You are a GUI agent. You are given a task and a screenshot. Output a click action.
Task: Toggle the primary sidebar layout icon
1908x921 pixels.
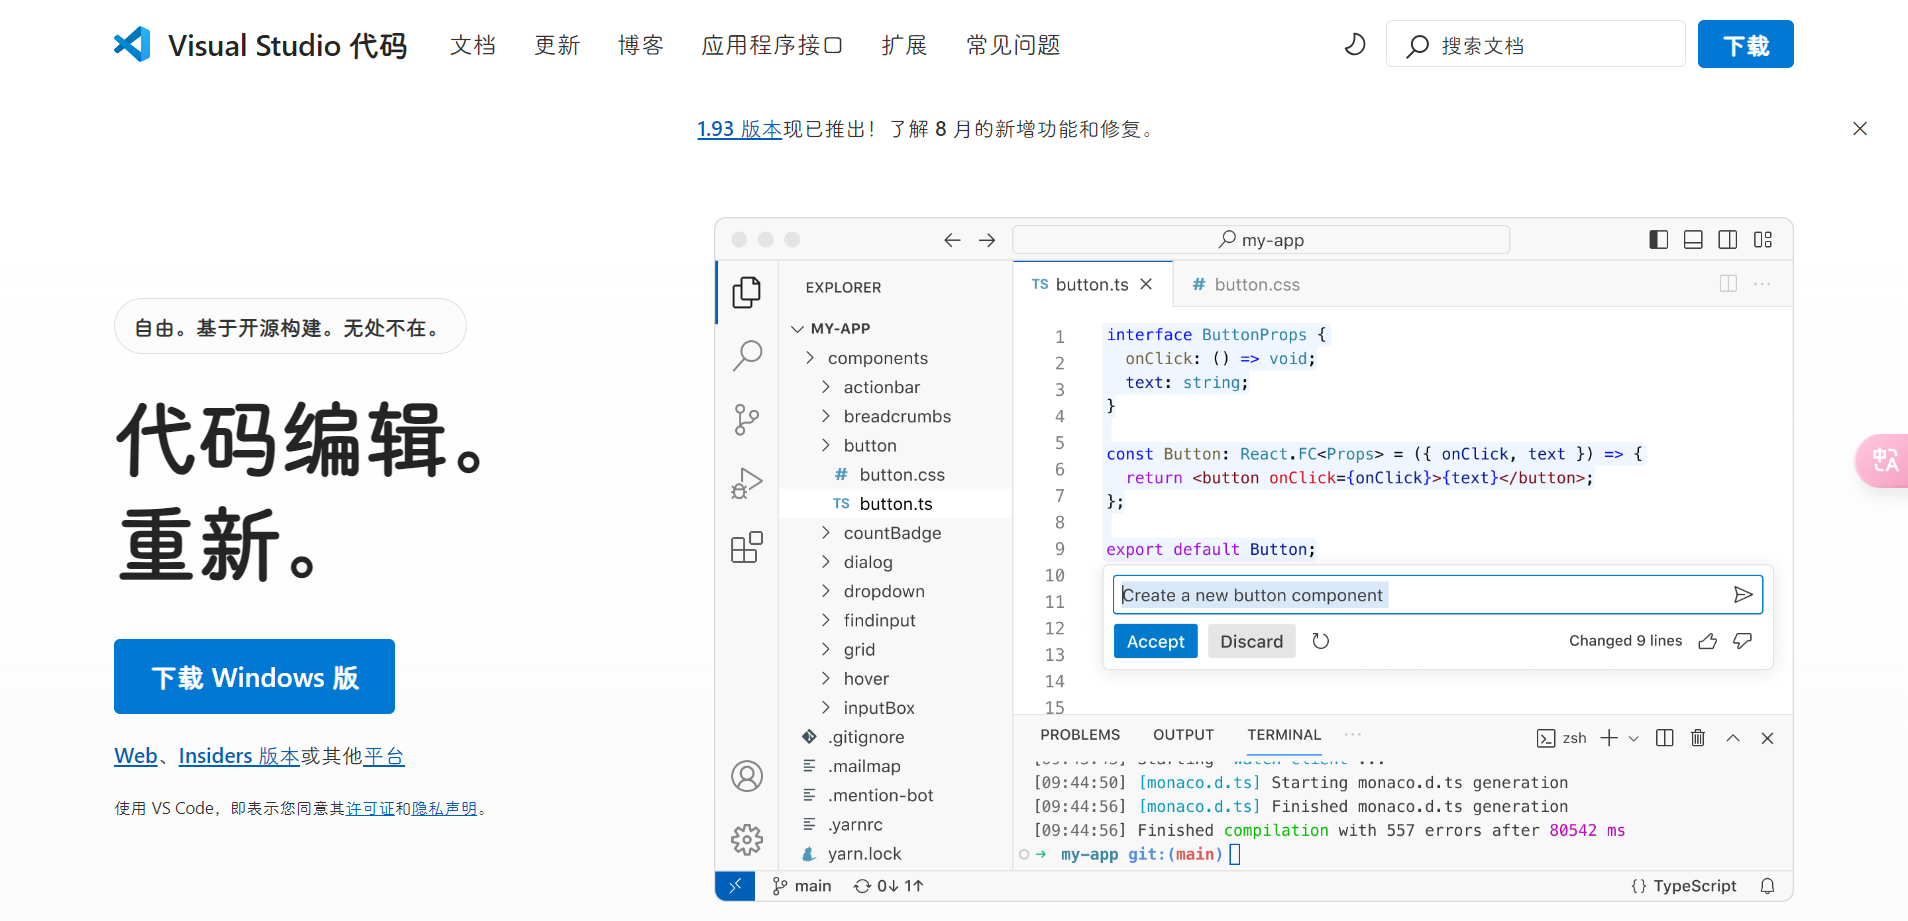pos(1659,240)
